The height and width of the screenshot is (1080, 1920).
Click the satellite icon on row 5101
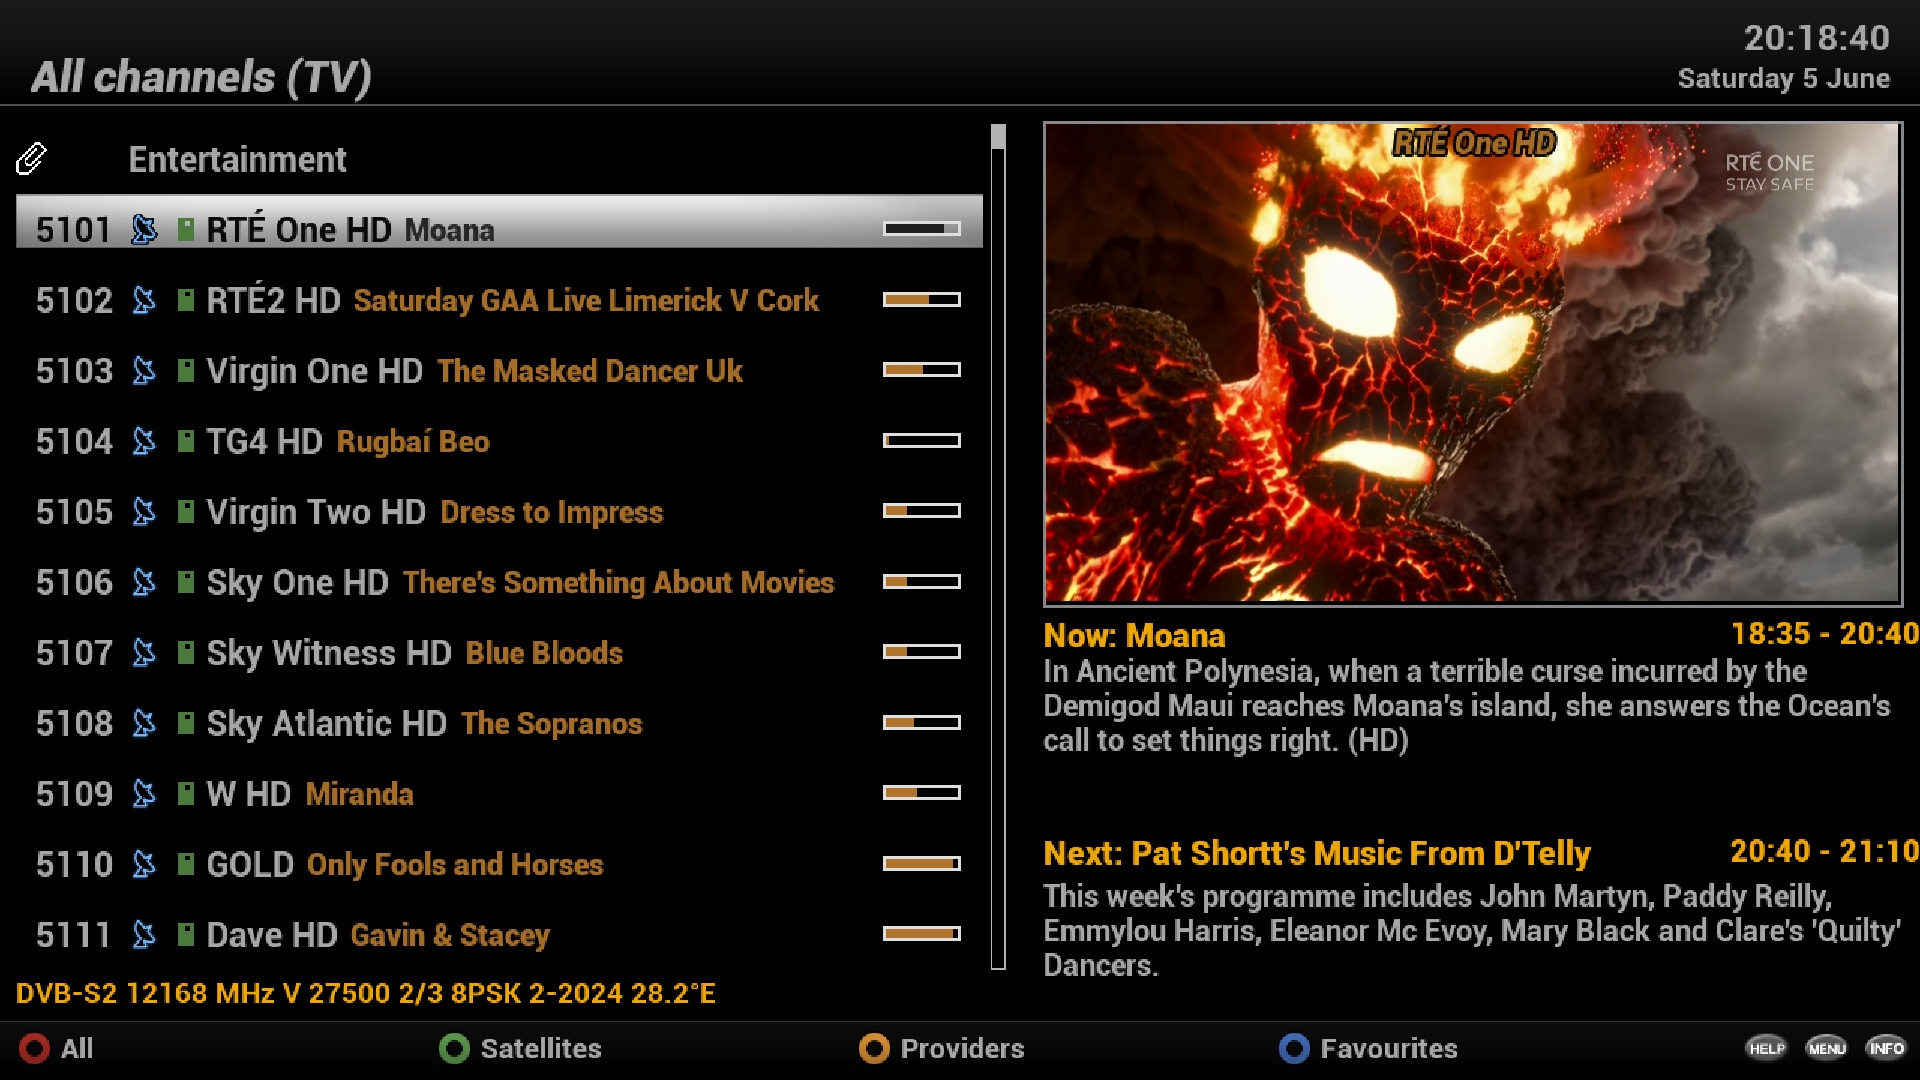tap(144, 229)
